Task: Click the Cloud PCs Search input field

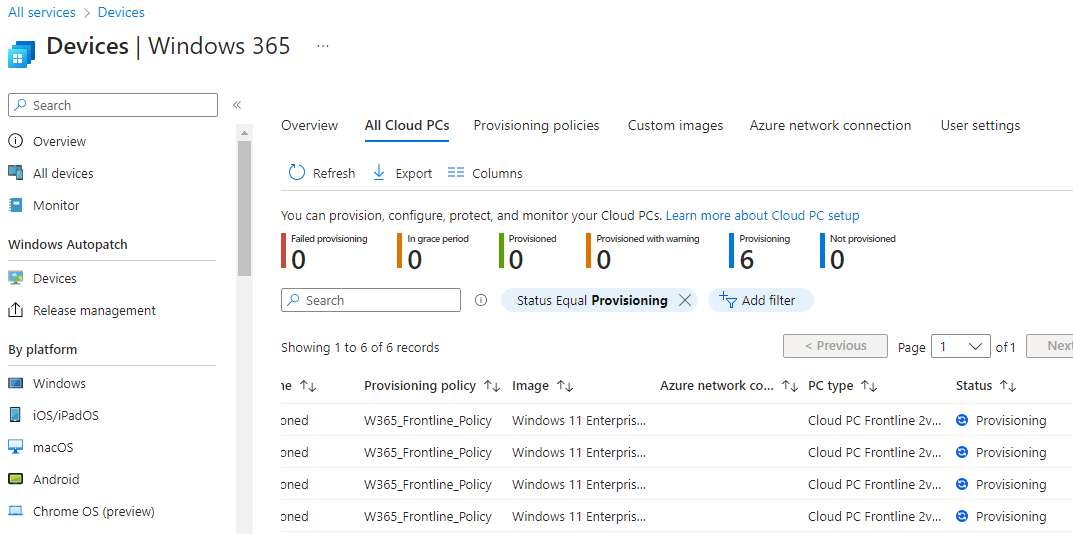Action: 371,300
